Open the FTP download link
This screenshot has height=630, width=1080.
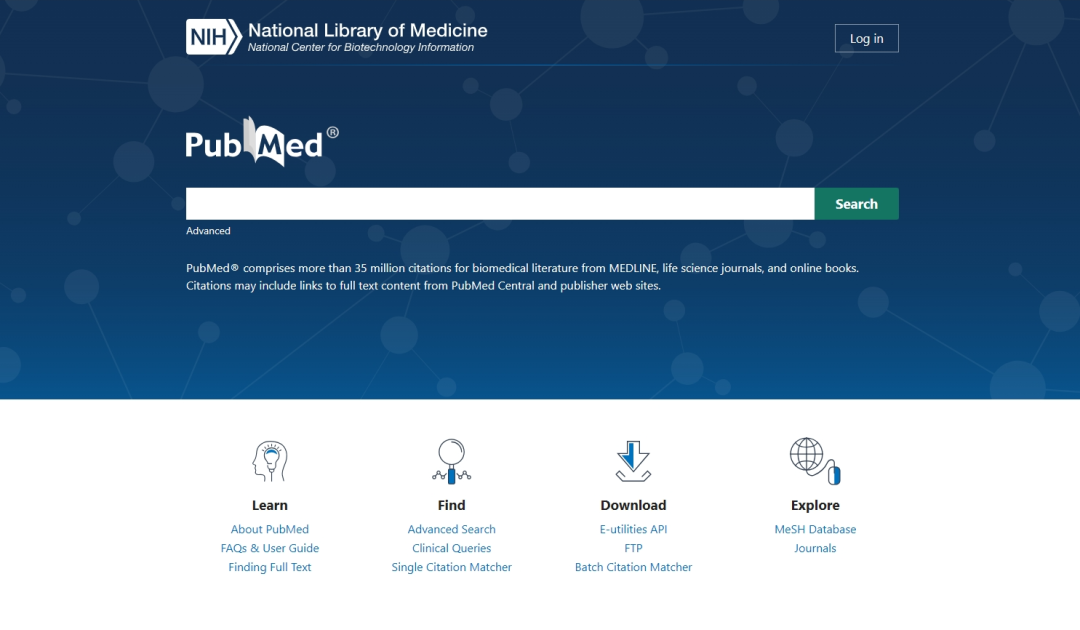click(633, 548)
